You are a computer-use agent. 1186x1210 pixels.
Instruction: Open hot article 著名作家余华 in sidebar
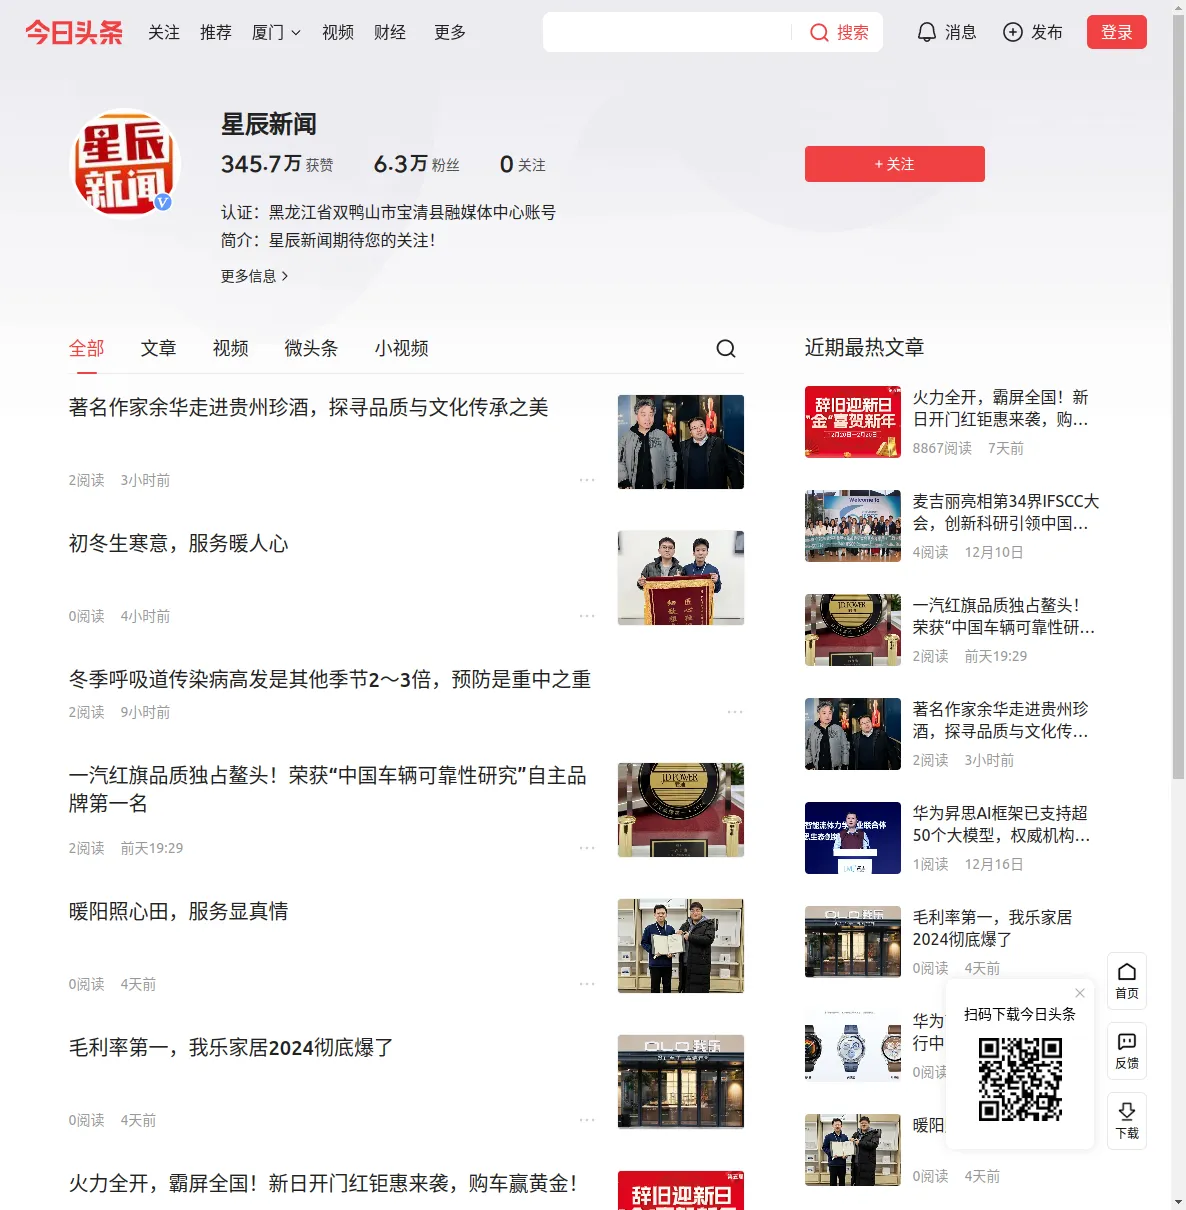[x=1001, y=721]
